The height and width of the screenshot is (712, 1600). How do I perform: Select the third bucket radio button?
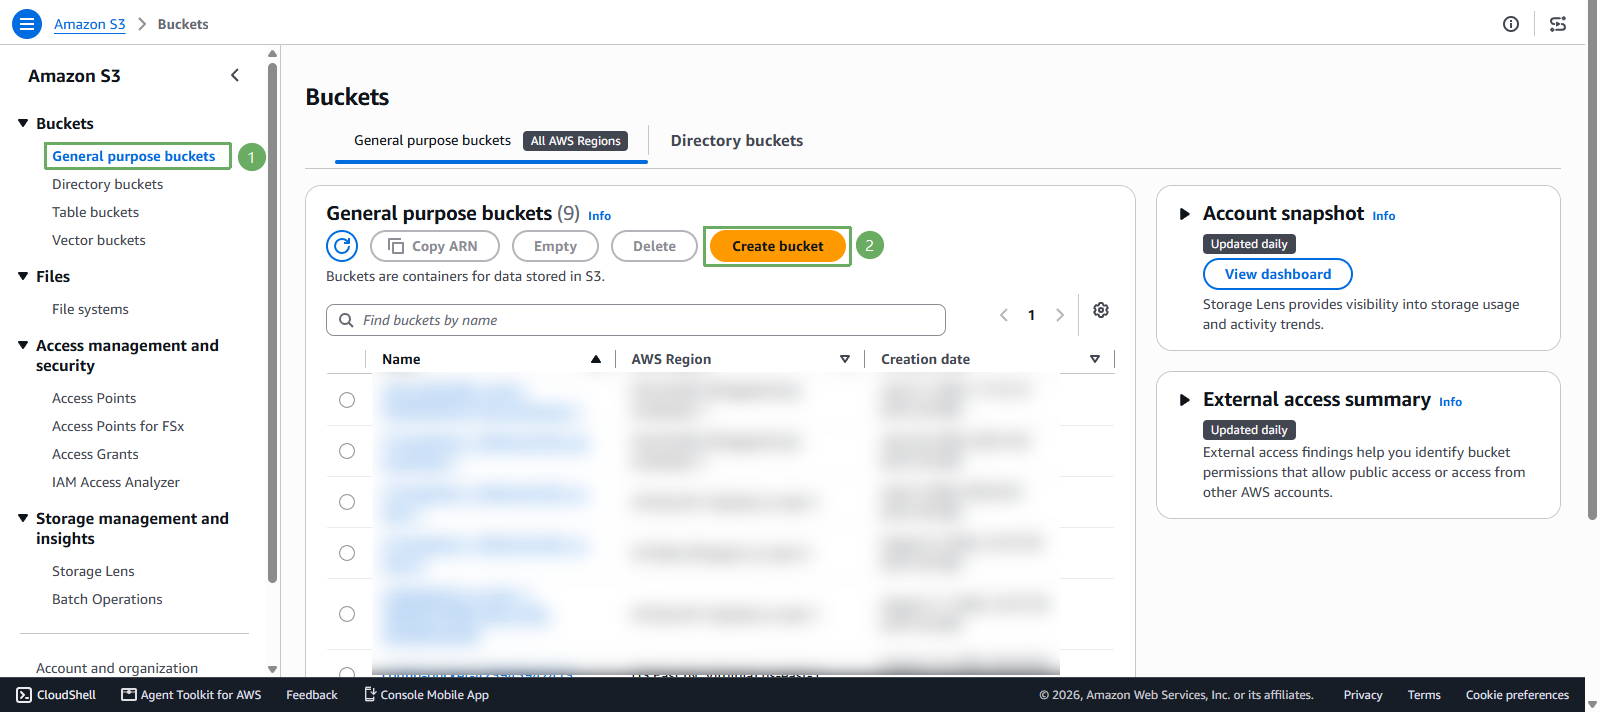pyautogui.click(x=347, y=502)
